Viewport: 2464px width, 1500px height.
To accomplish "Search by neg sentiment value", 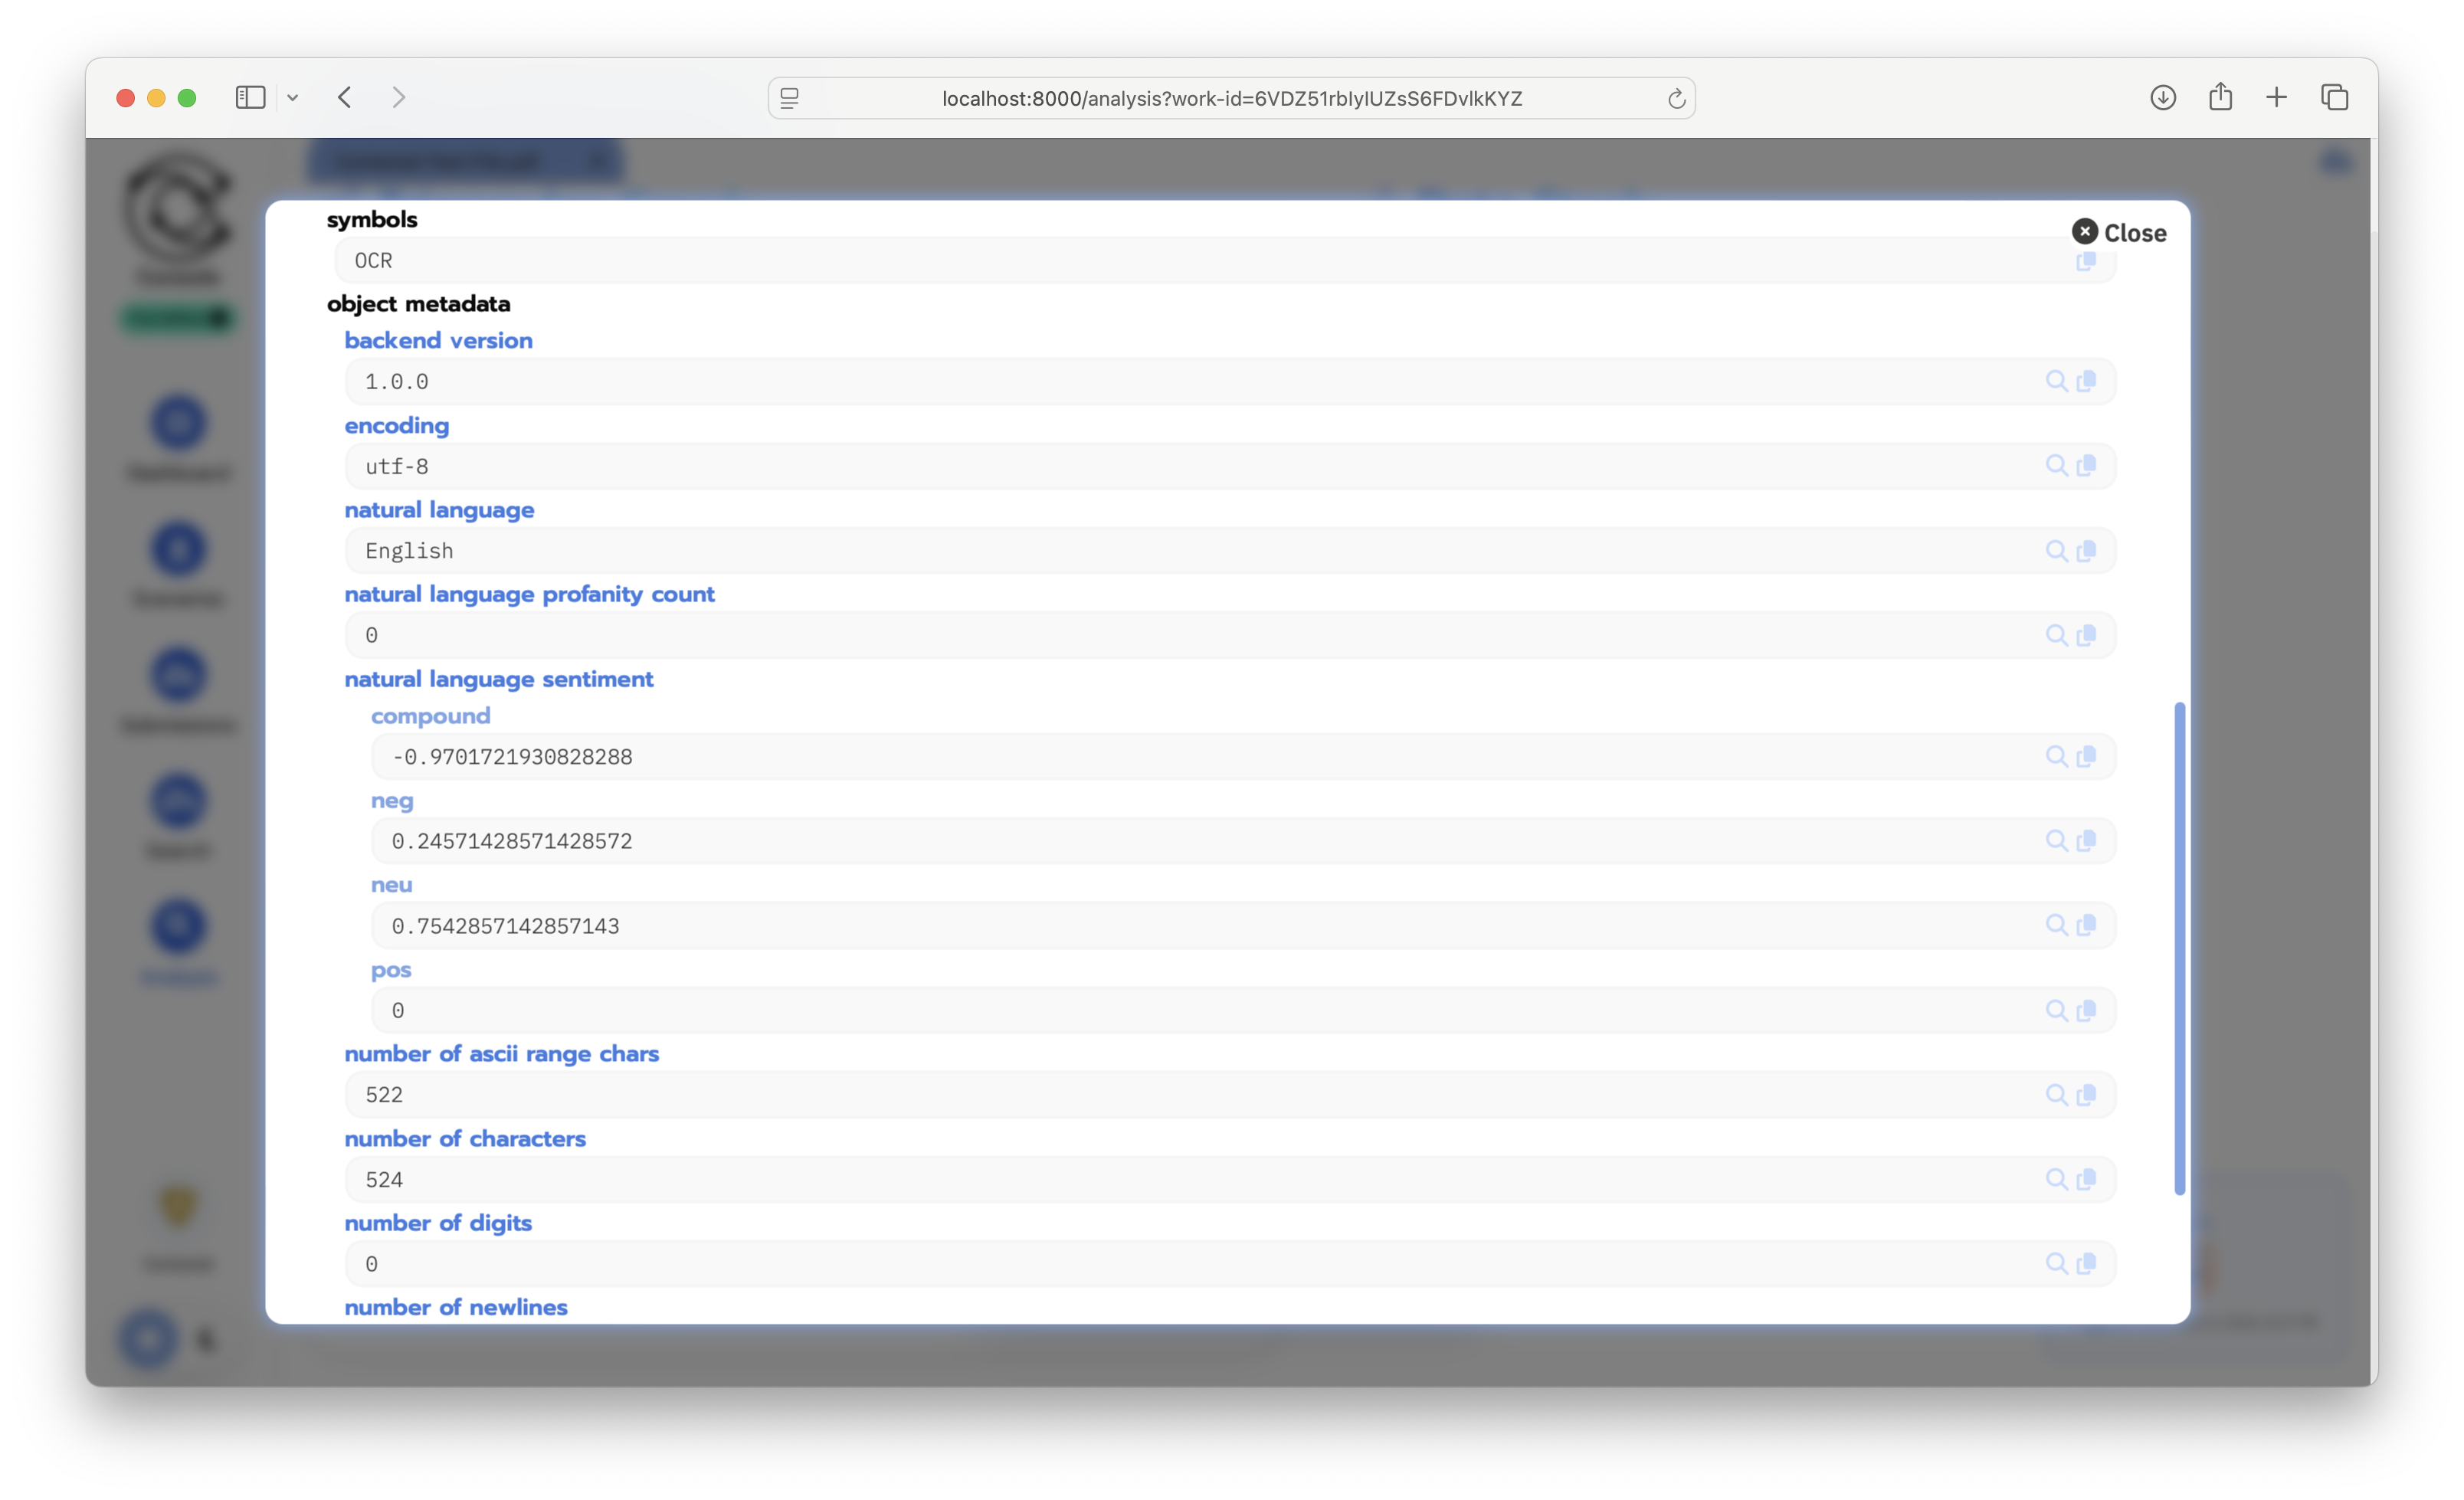I will click(2055, 841).
